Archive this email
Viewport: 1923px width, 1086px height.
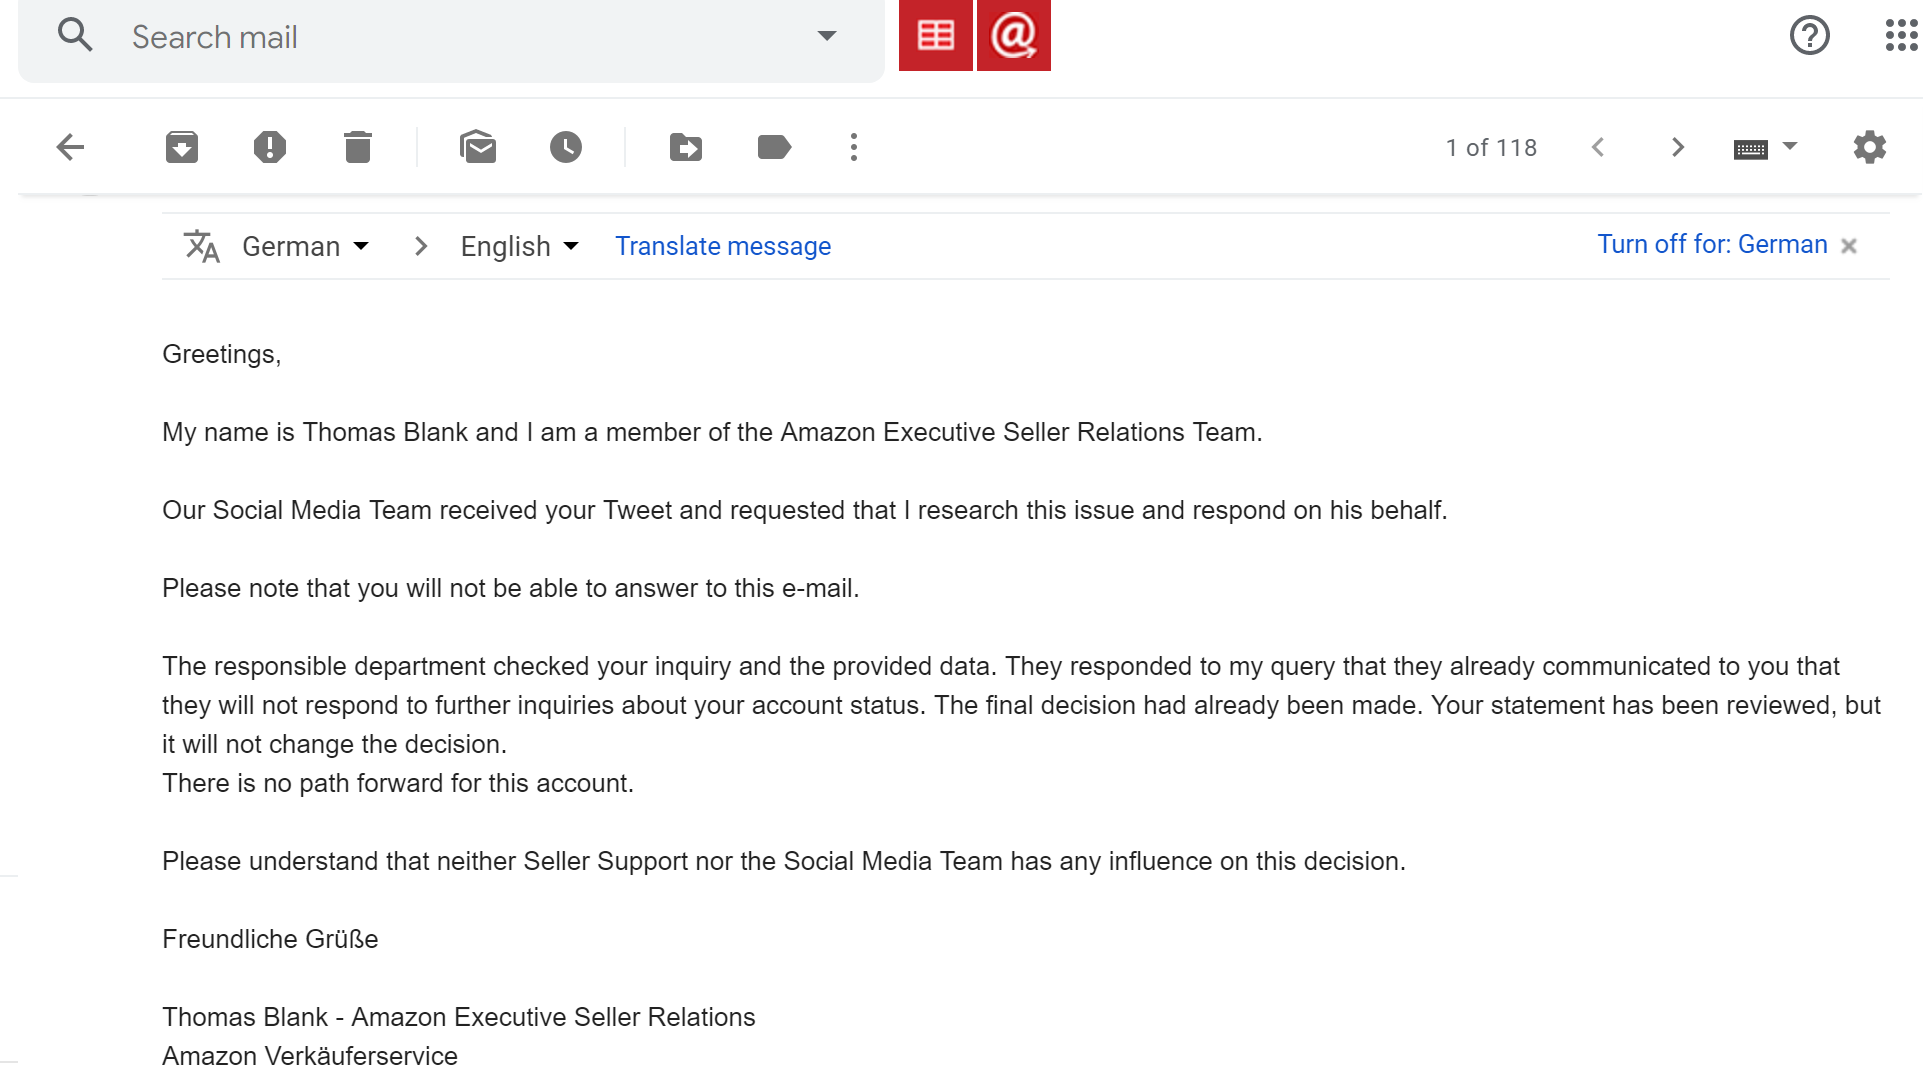[x=182, y=148]
